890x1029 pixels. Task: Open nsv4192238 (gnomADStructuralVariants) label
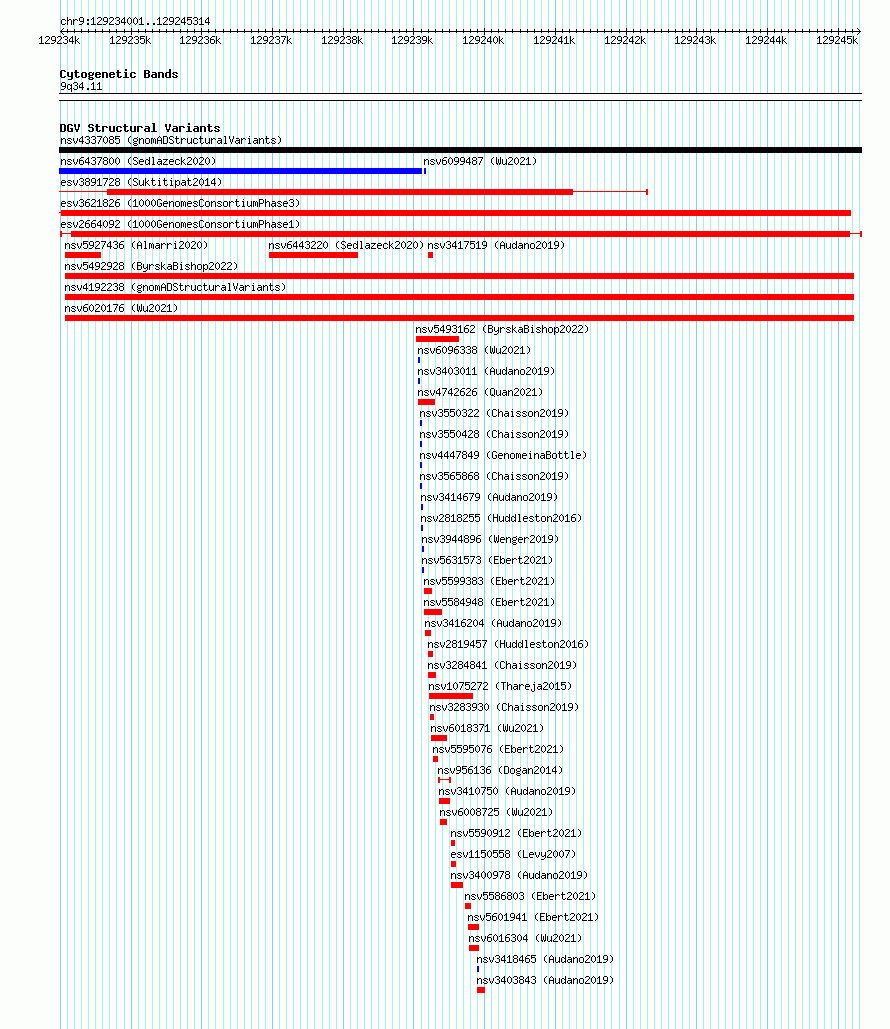(175, 287)
